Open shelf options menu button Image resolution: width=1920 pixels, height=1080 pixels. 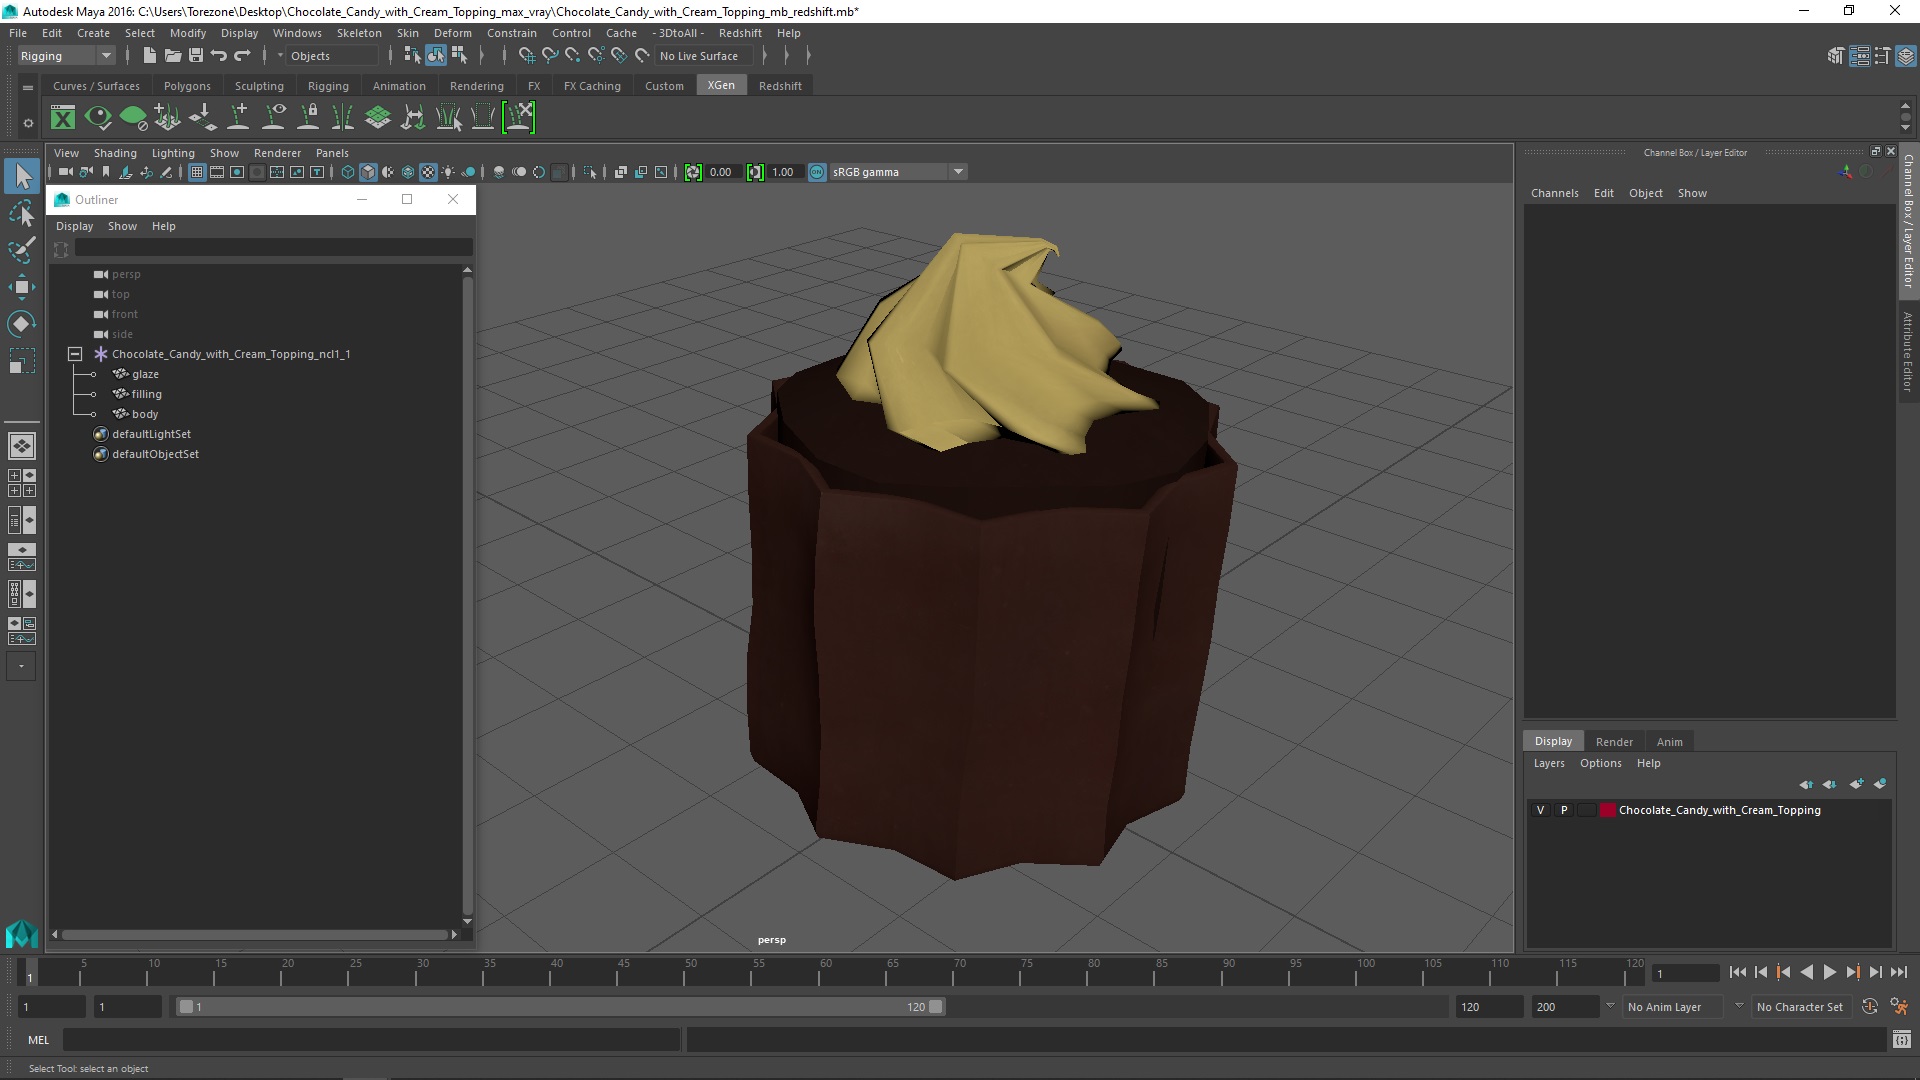pyautogui.click(x=28, y=123)
